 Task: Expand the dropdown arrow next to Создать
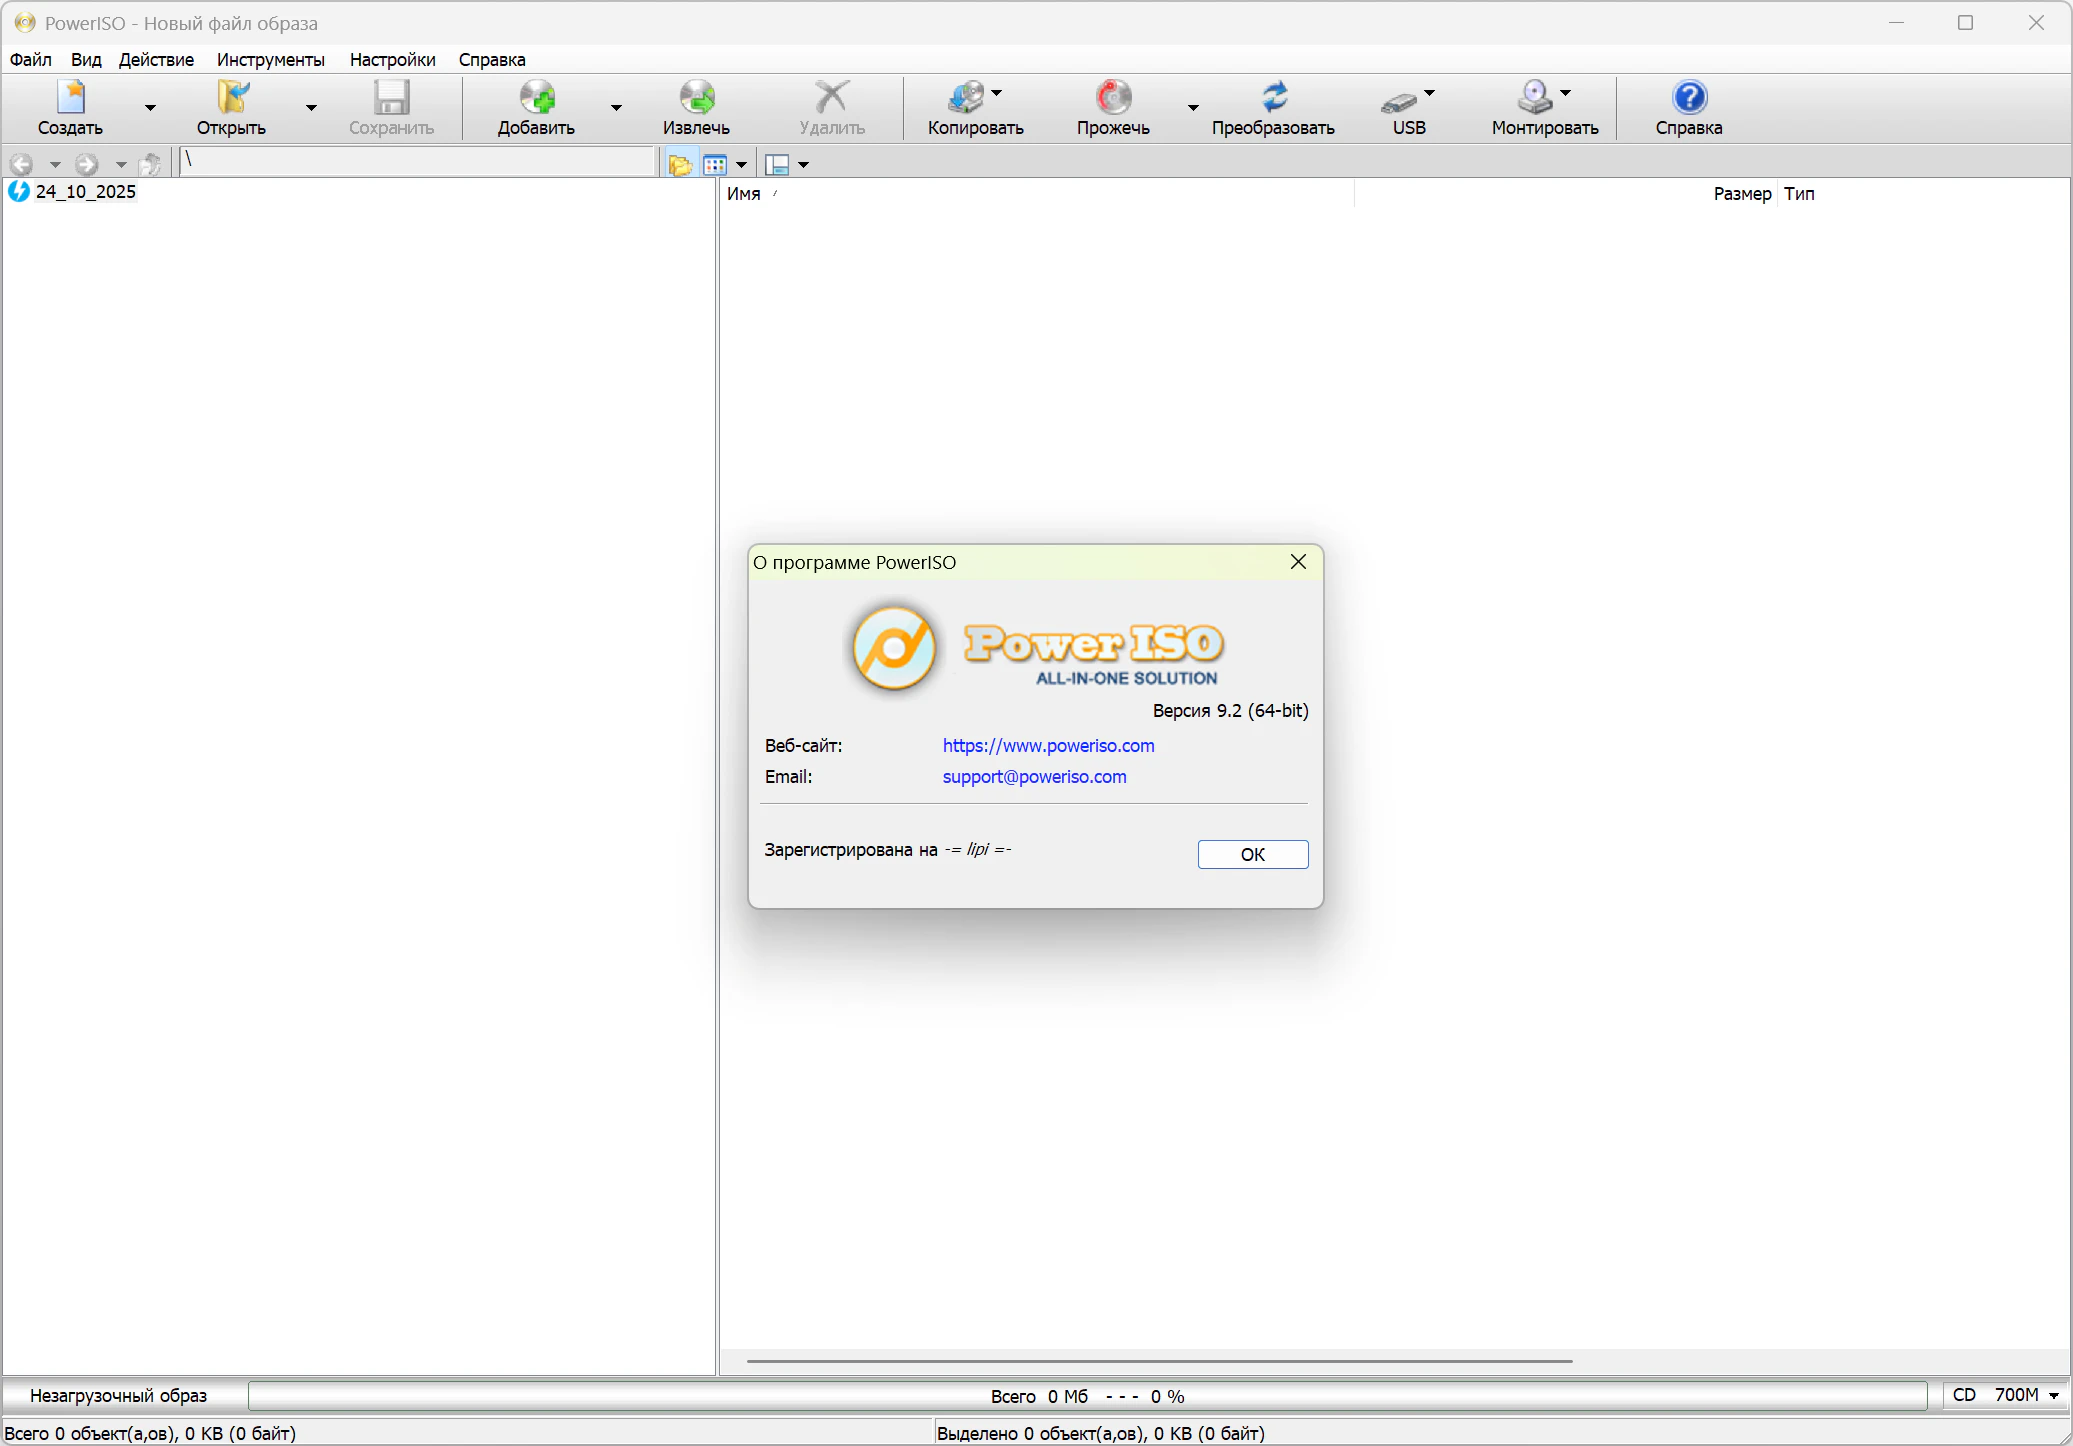tap(150, 108)
